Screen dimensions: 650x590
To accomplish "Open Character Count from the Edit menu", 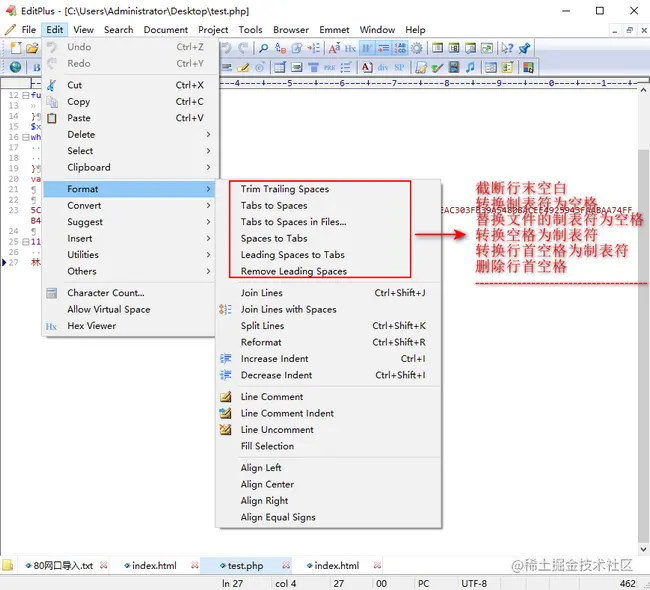I will [x=129, y=293].
